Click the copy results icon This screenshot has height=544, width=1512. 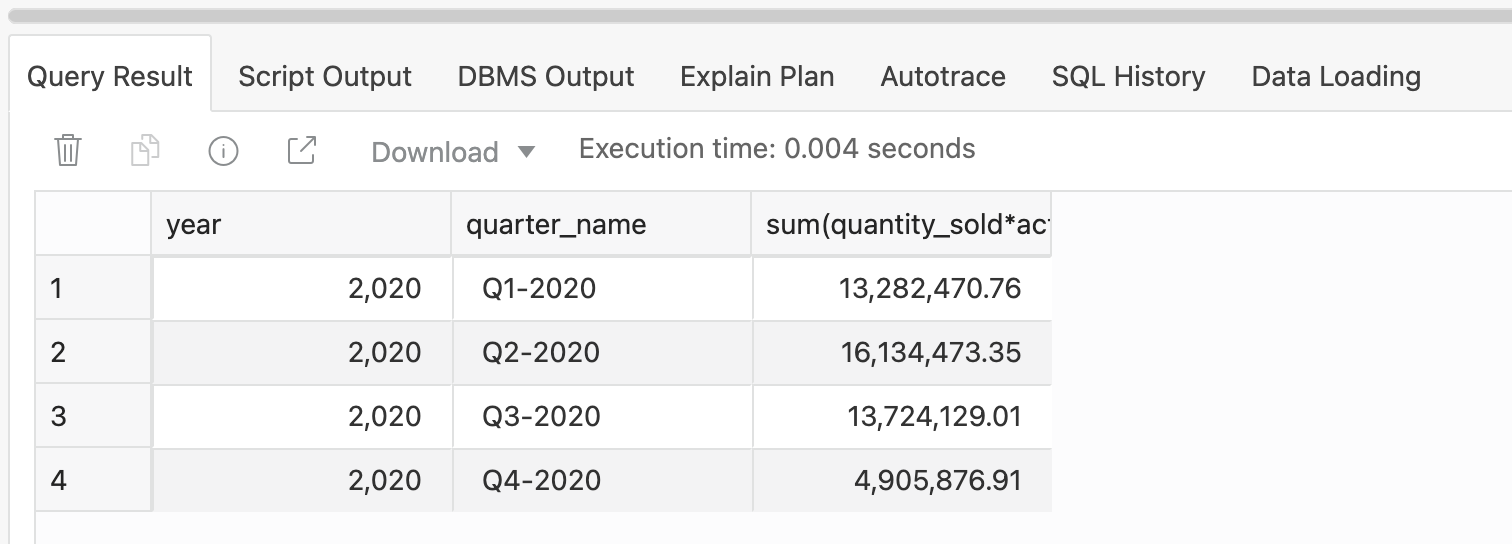pos(145,151)
